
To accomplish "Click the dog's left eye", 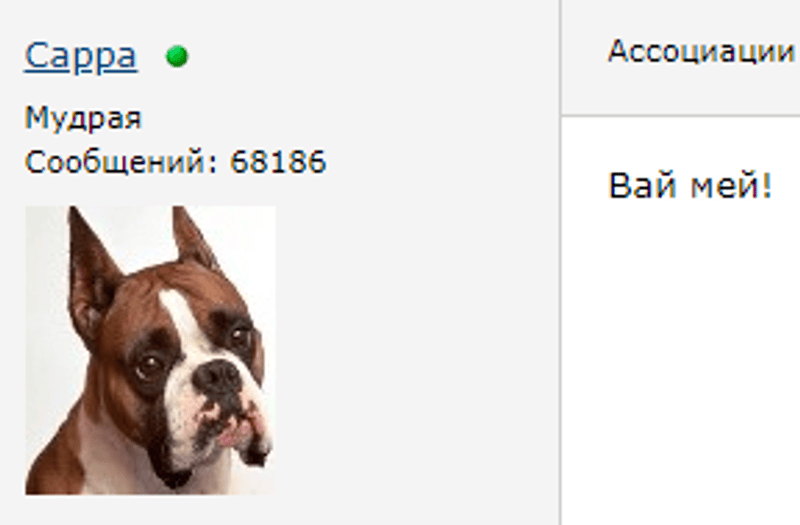I will [x=149, y=365].
